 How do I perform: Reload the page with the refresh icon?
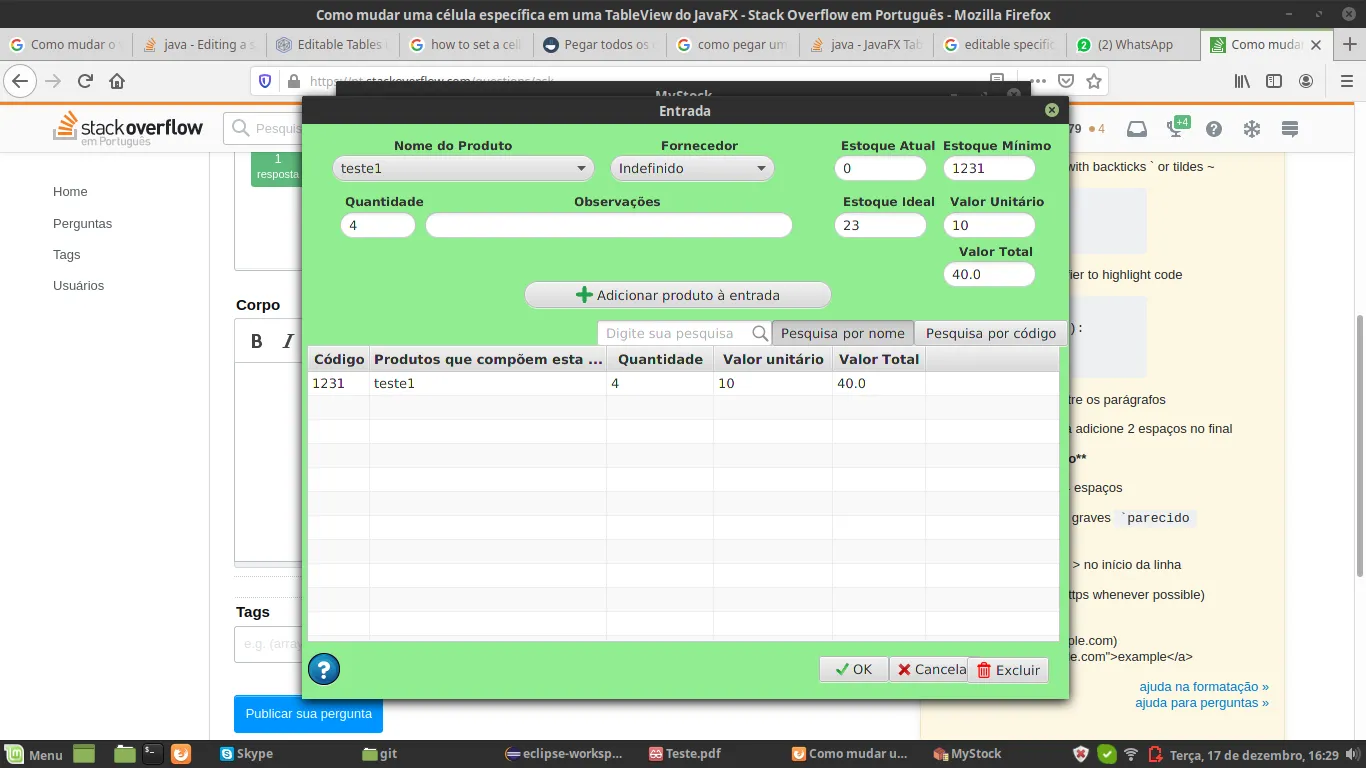pos(85,81)
